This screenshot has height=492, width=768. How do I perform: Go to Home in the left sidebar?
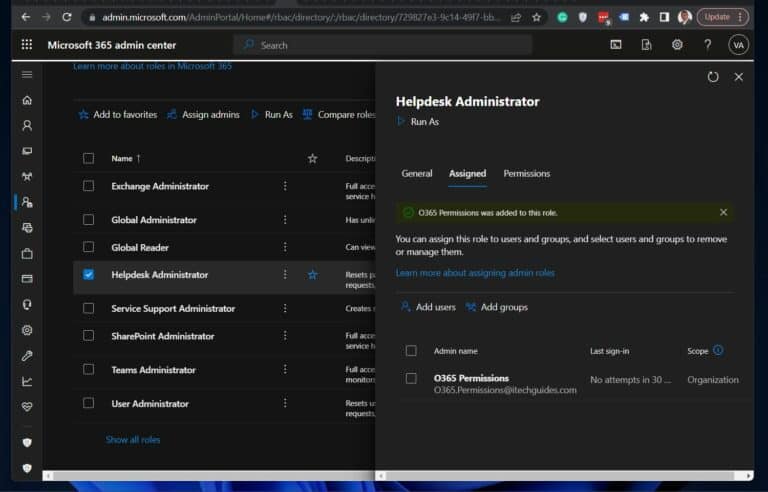(27, 100)
